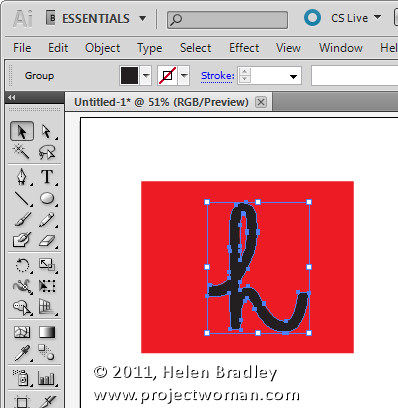
Task: Select the Eyedropper tool
Action: pos(22,353)
